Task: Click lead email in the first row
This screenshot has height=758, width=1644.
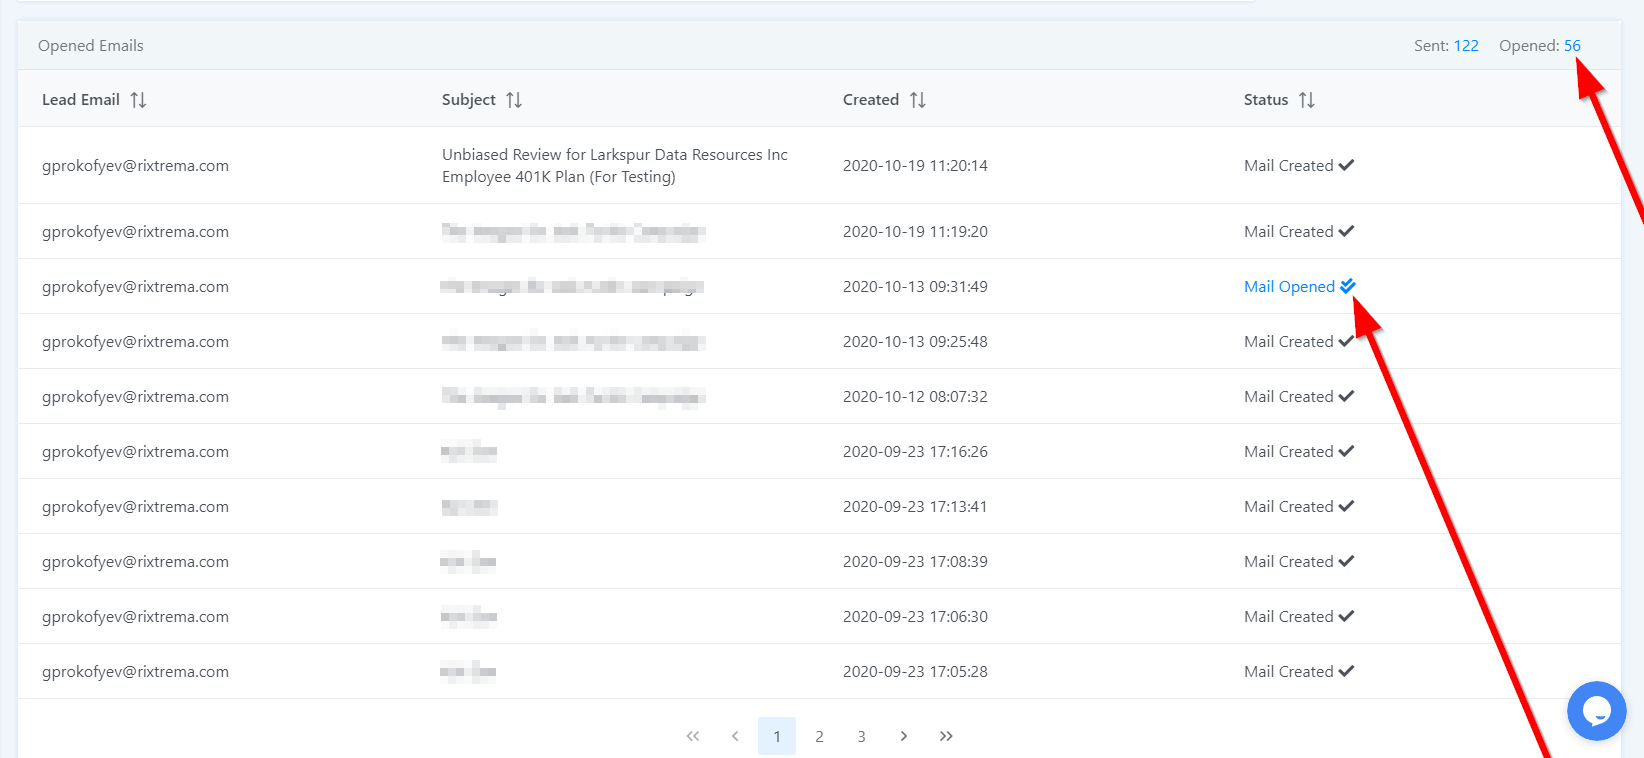Action: coord(135,166)
